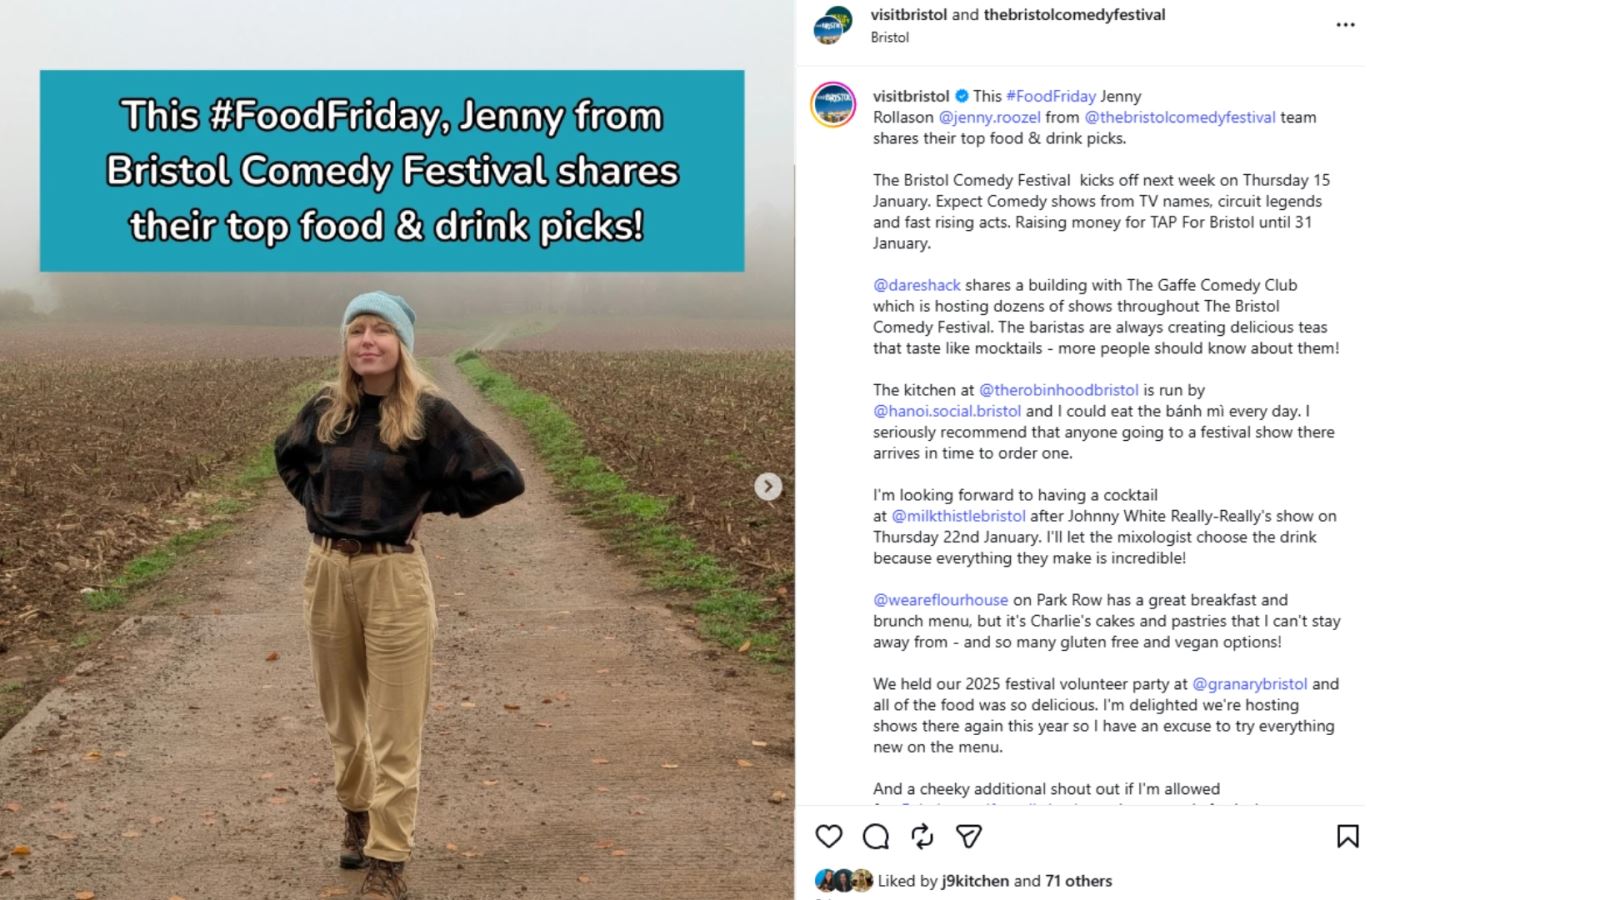
Task: Like the post with the heart icon
Action: (x=829, y=836)
